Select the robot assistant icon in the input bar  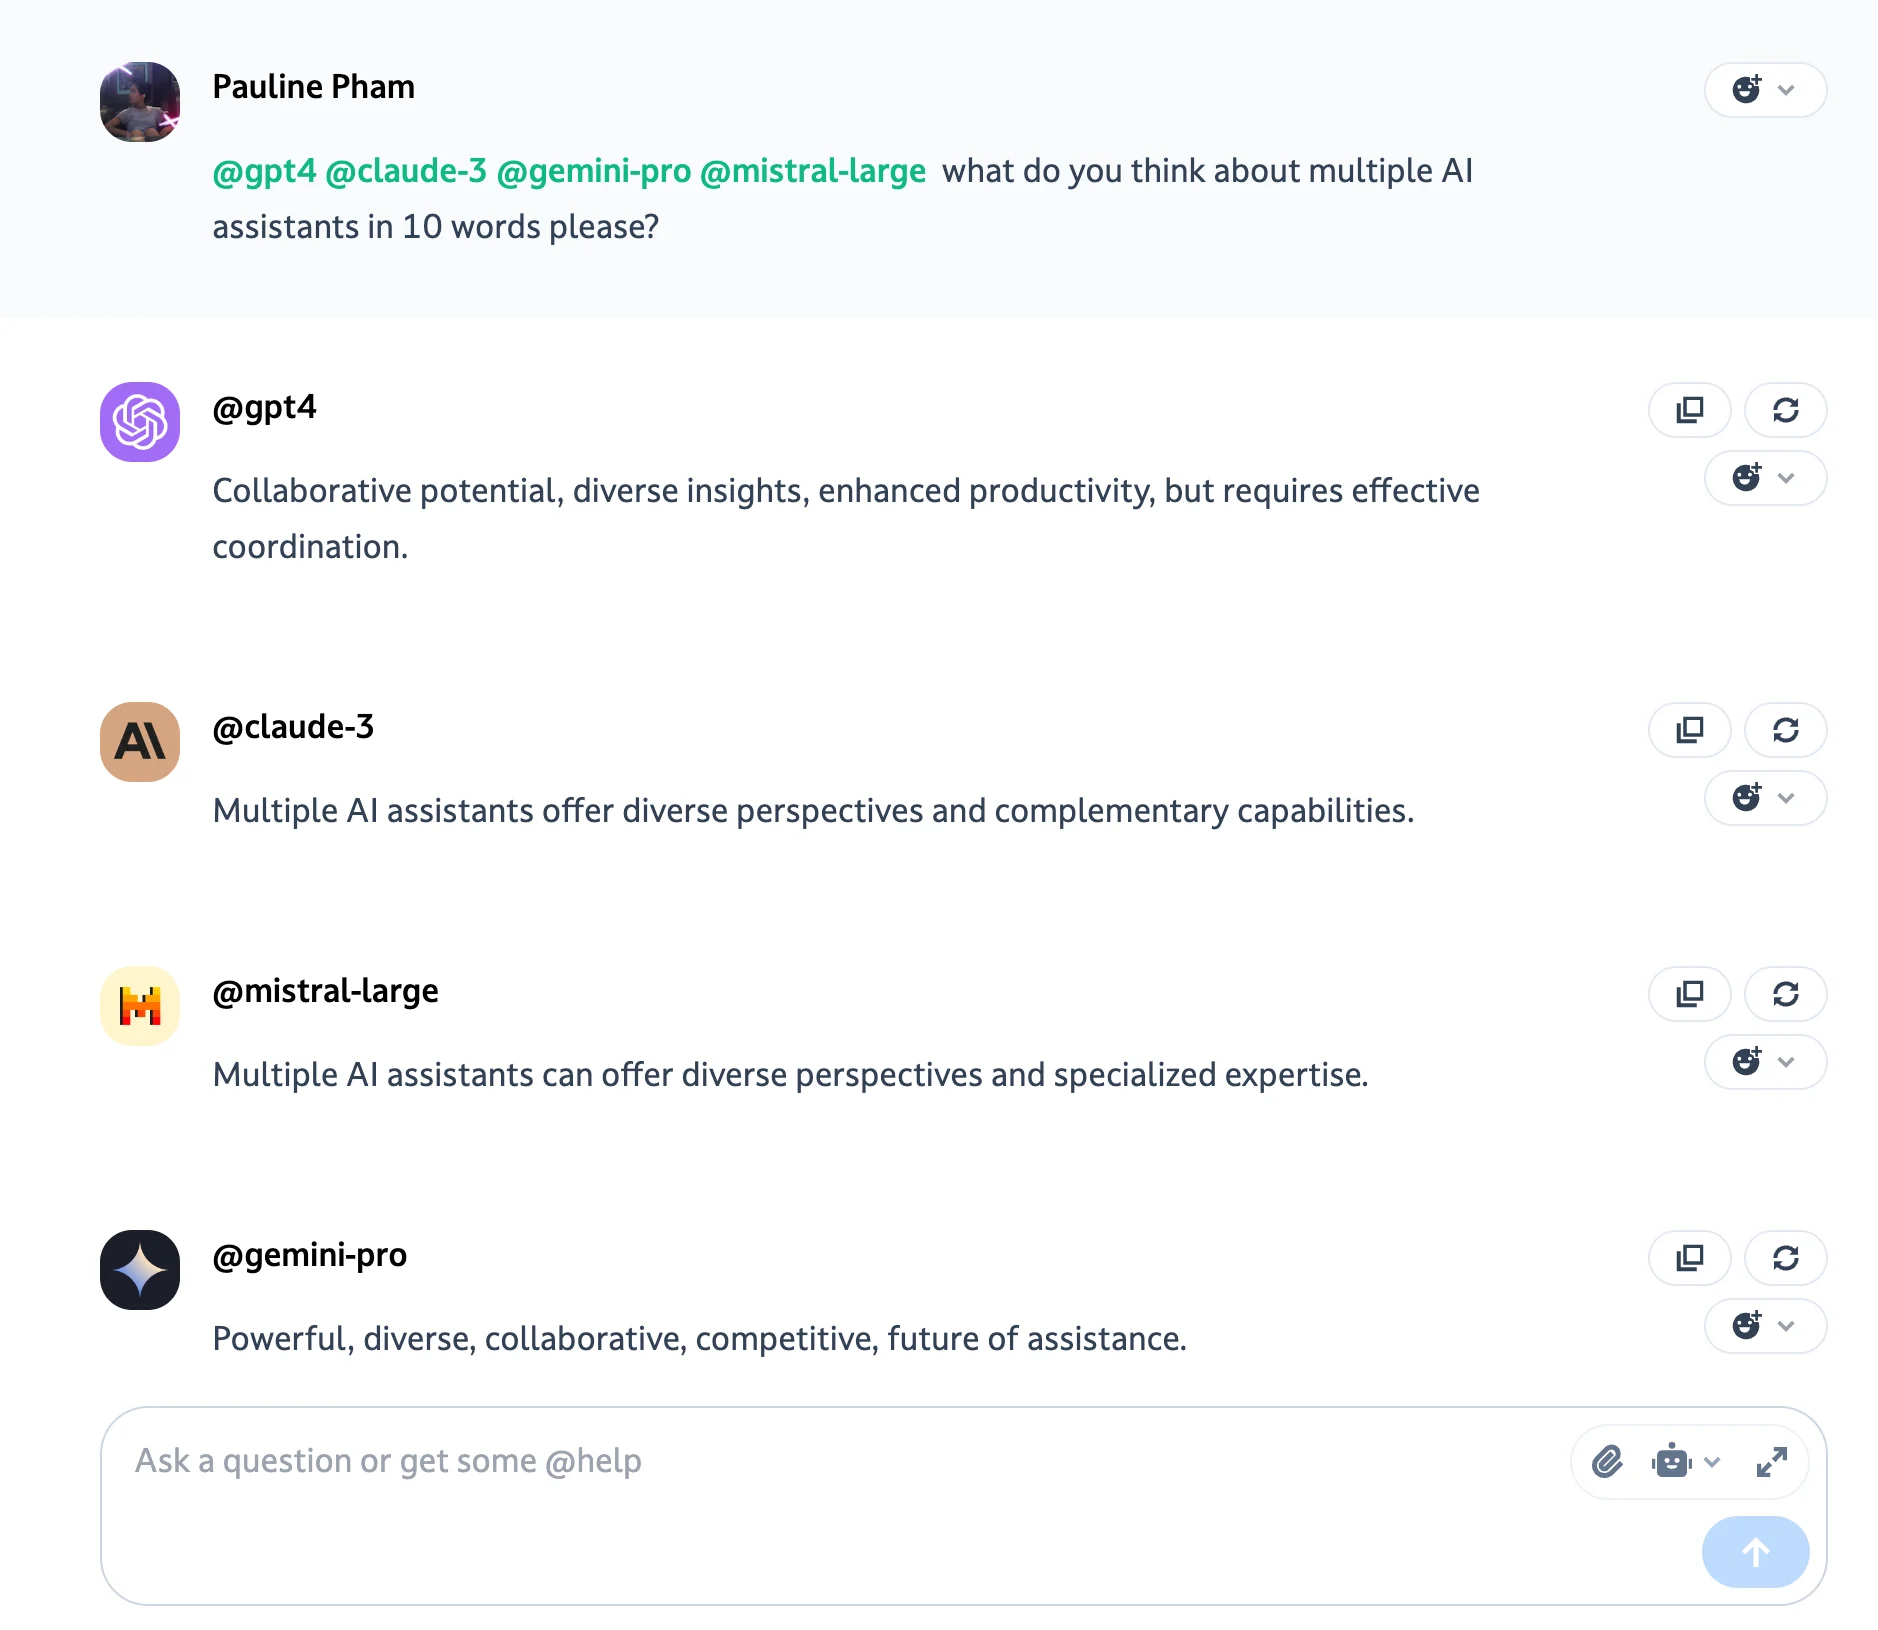click(1669, 1461)
